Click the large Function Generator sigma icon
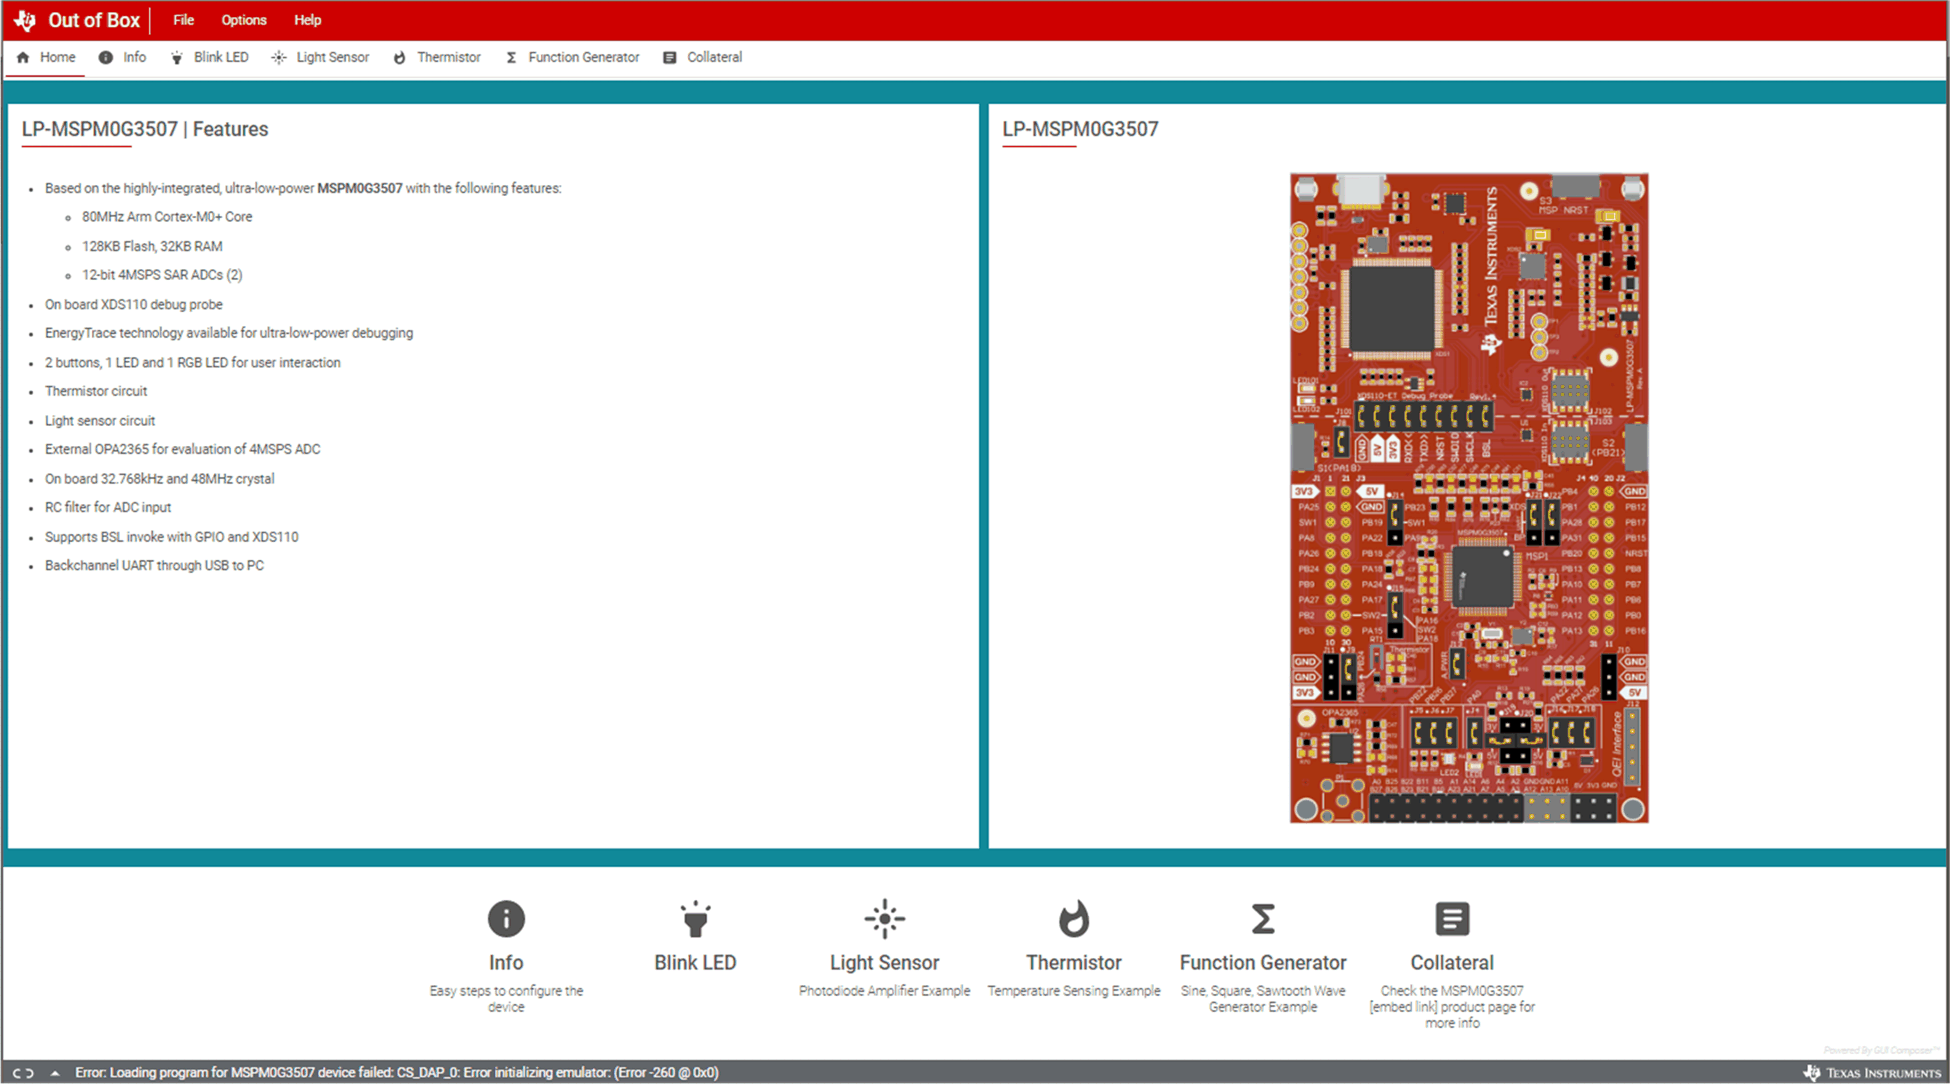The image size is (1950, 1084). [1263, 918]
